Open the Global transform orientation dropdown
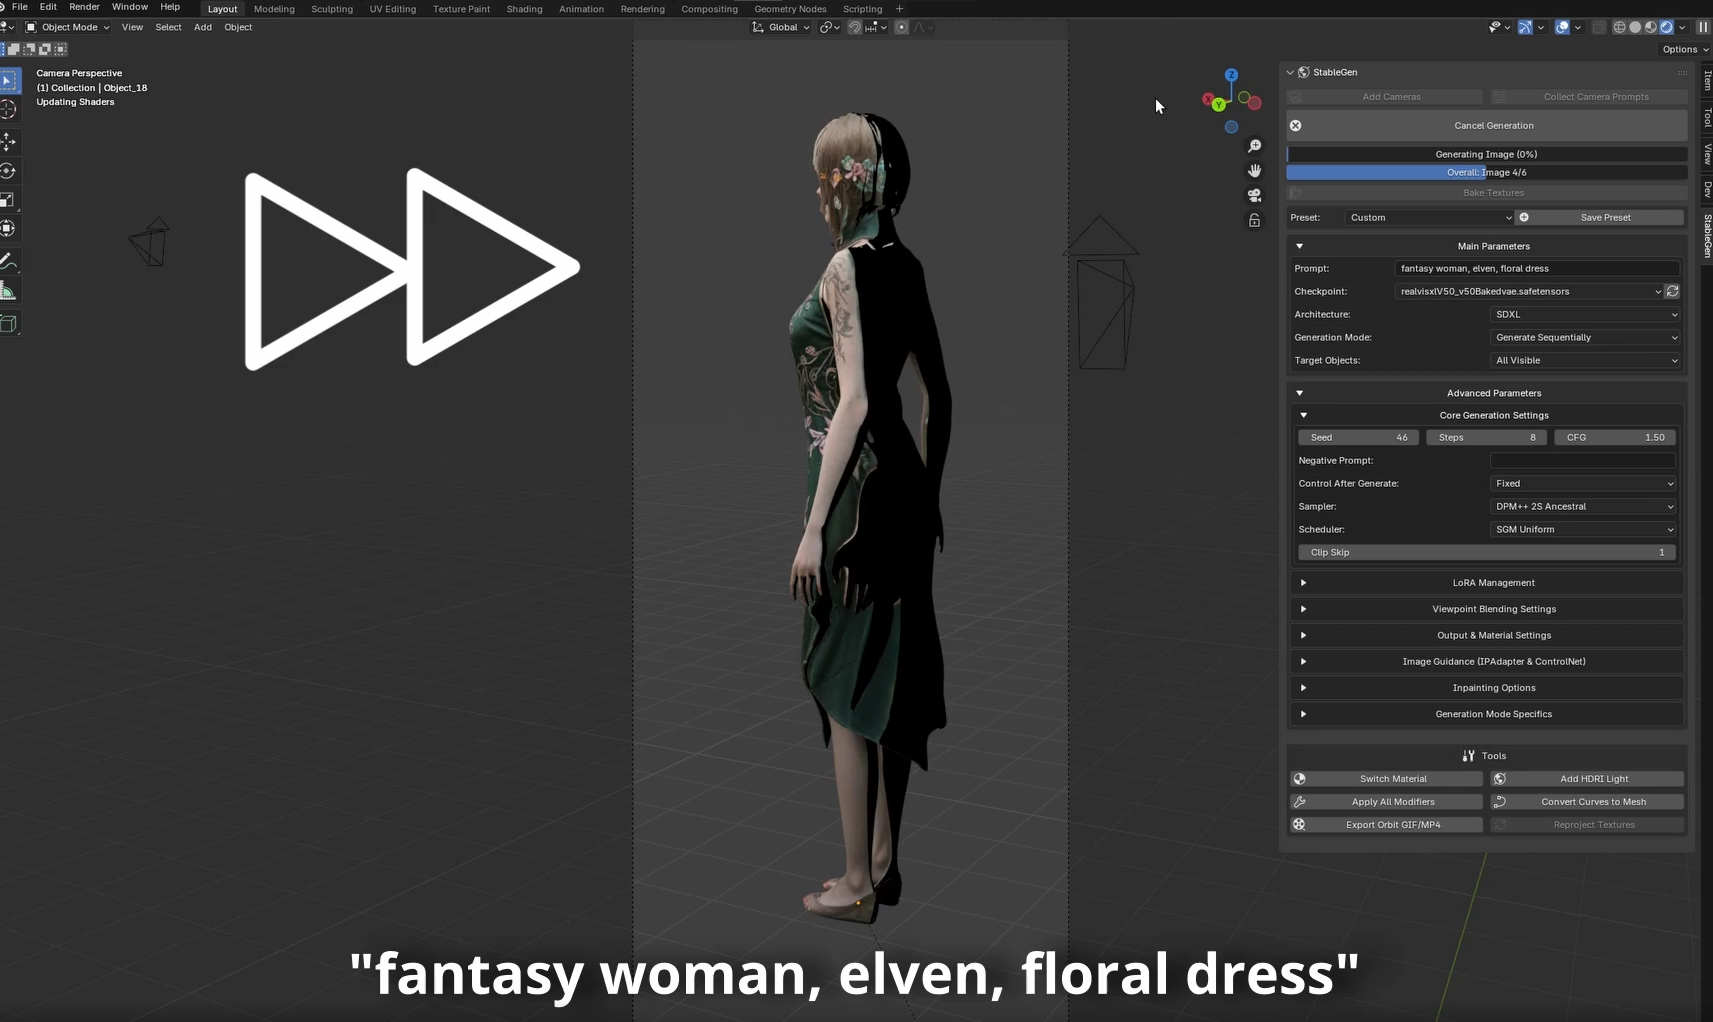Image resolution: width=1713 pixels, height=1022 pixels. click(x=781, y=27)
